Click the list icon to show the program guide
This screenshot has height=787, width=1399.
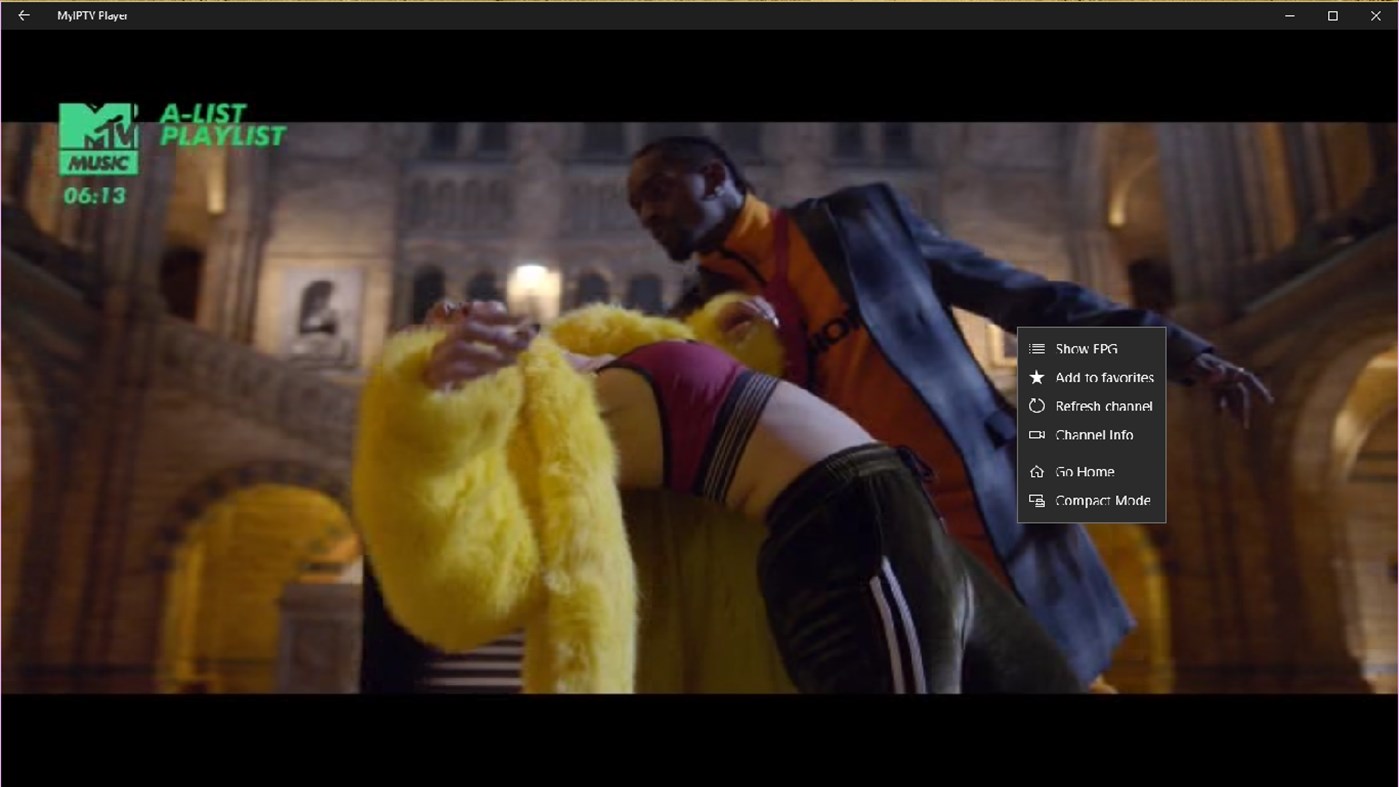click(1036, 349)
